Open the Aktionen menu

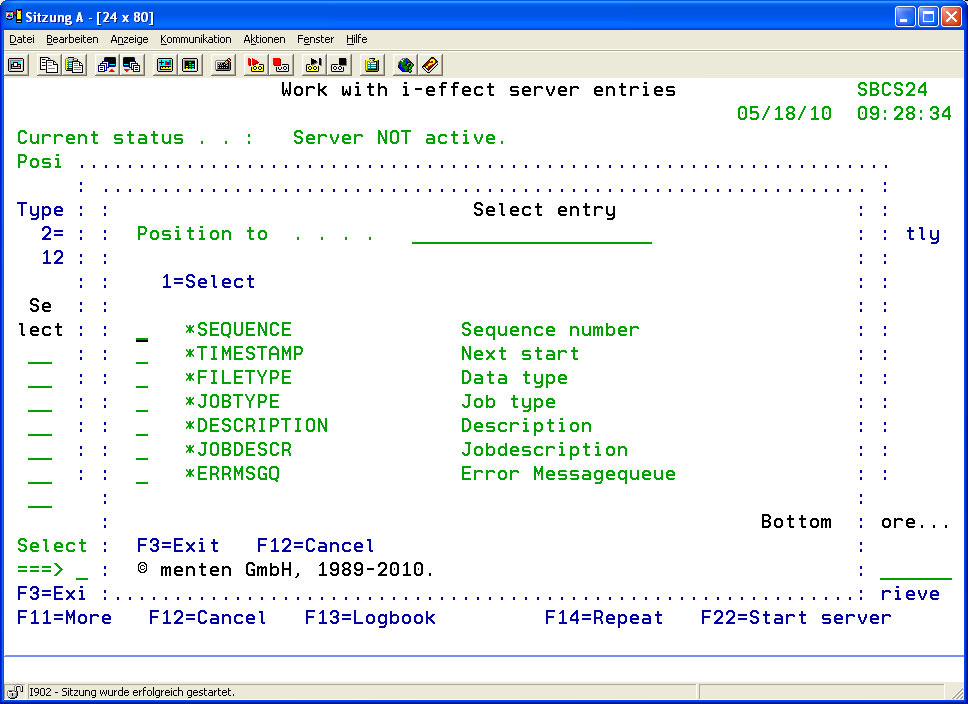click(x=264, y=39)
